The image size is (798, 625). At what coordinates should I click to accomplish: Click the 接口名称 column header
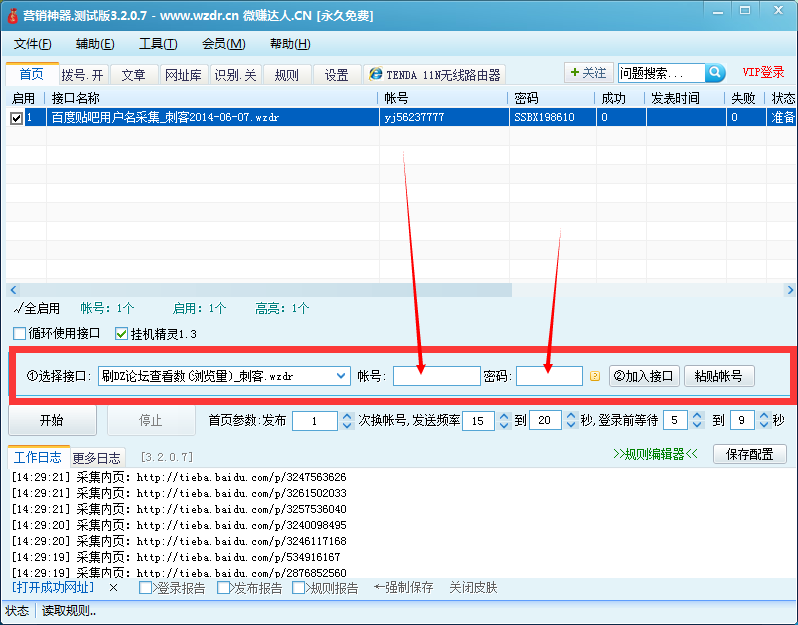[x=212, y=98]
